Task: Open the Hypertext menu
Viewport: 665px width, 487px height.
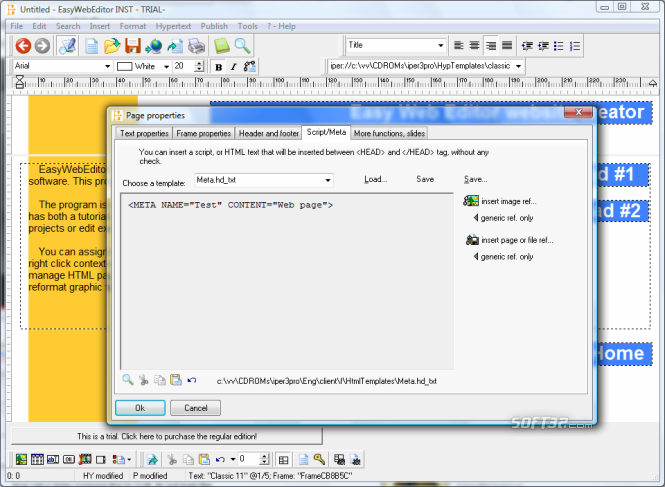Action: point(173,26)
